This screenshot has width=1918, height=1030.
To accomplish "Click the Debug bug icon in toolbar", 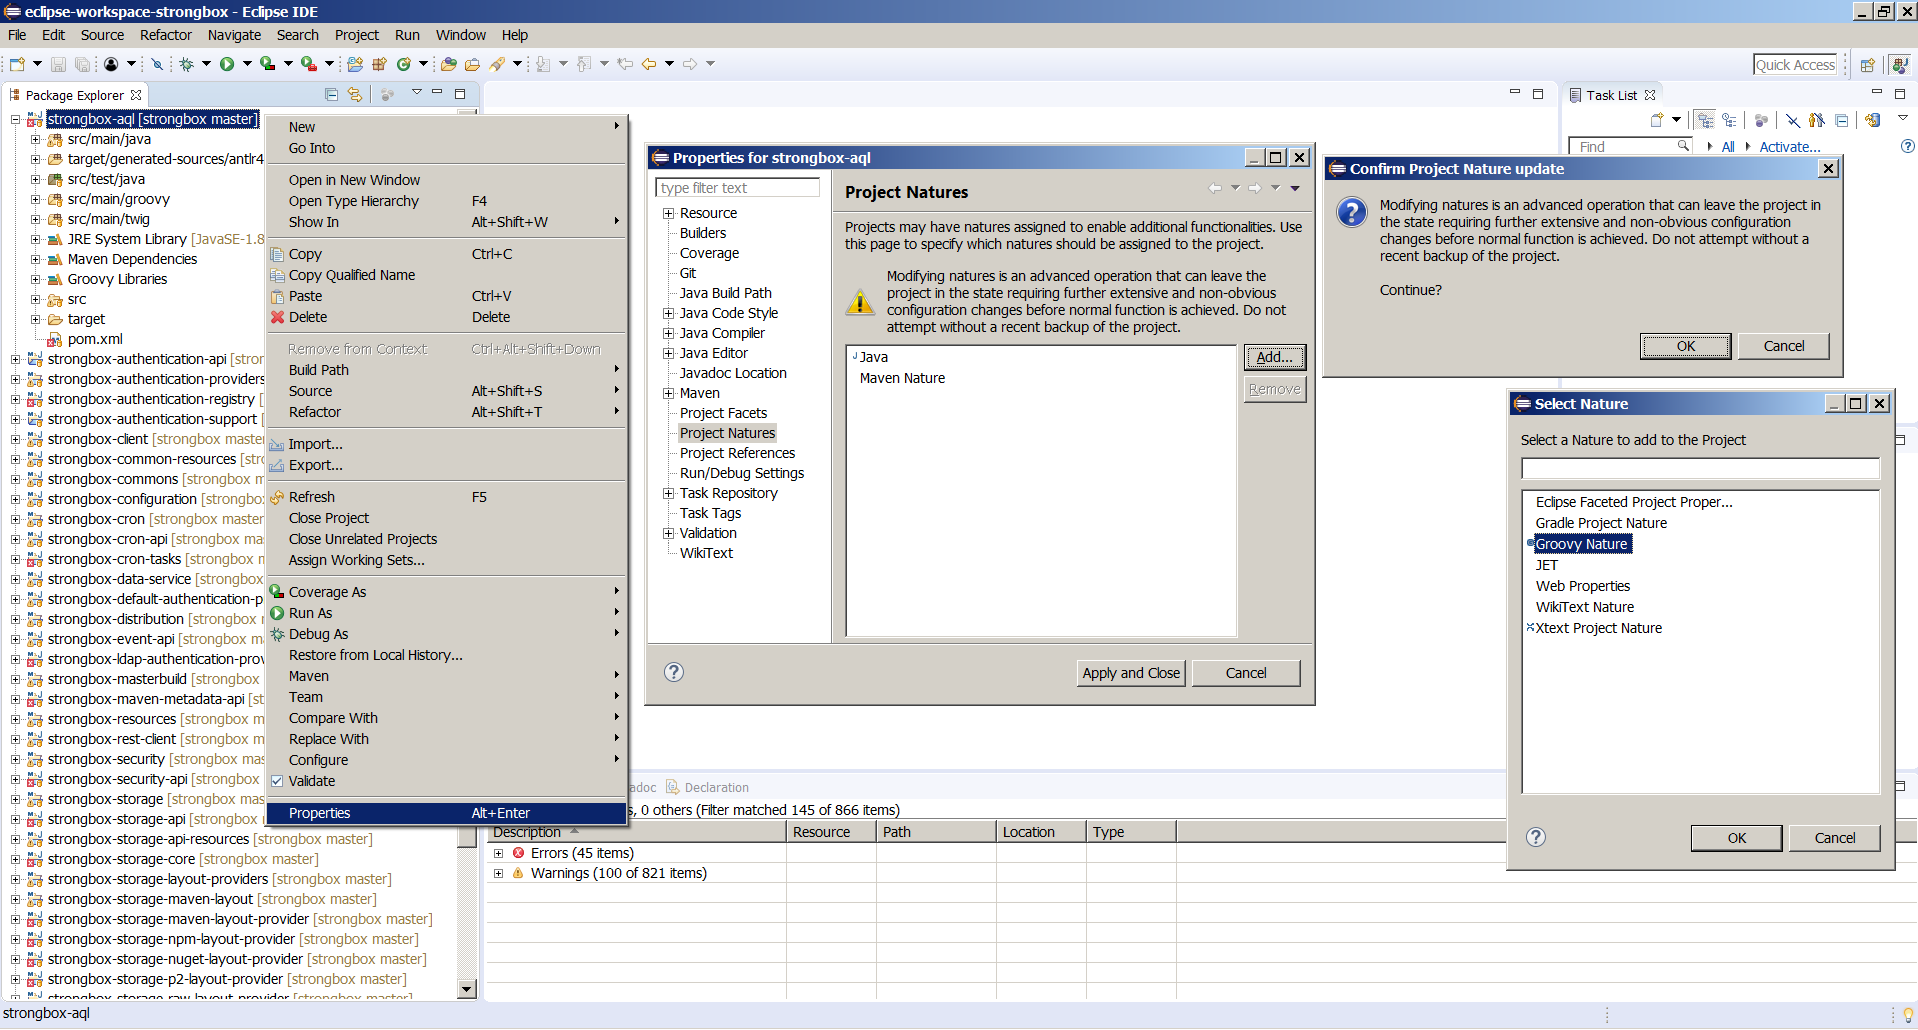I will [x=186, y=64].
